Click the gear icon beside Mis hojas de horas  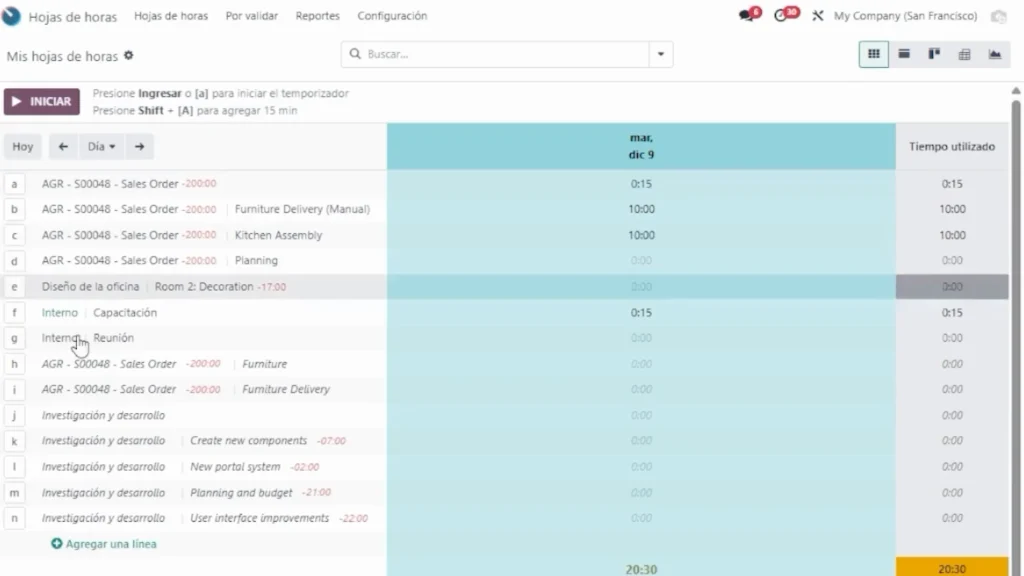point(128,56)
